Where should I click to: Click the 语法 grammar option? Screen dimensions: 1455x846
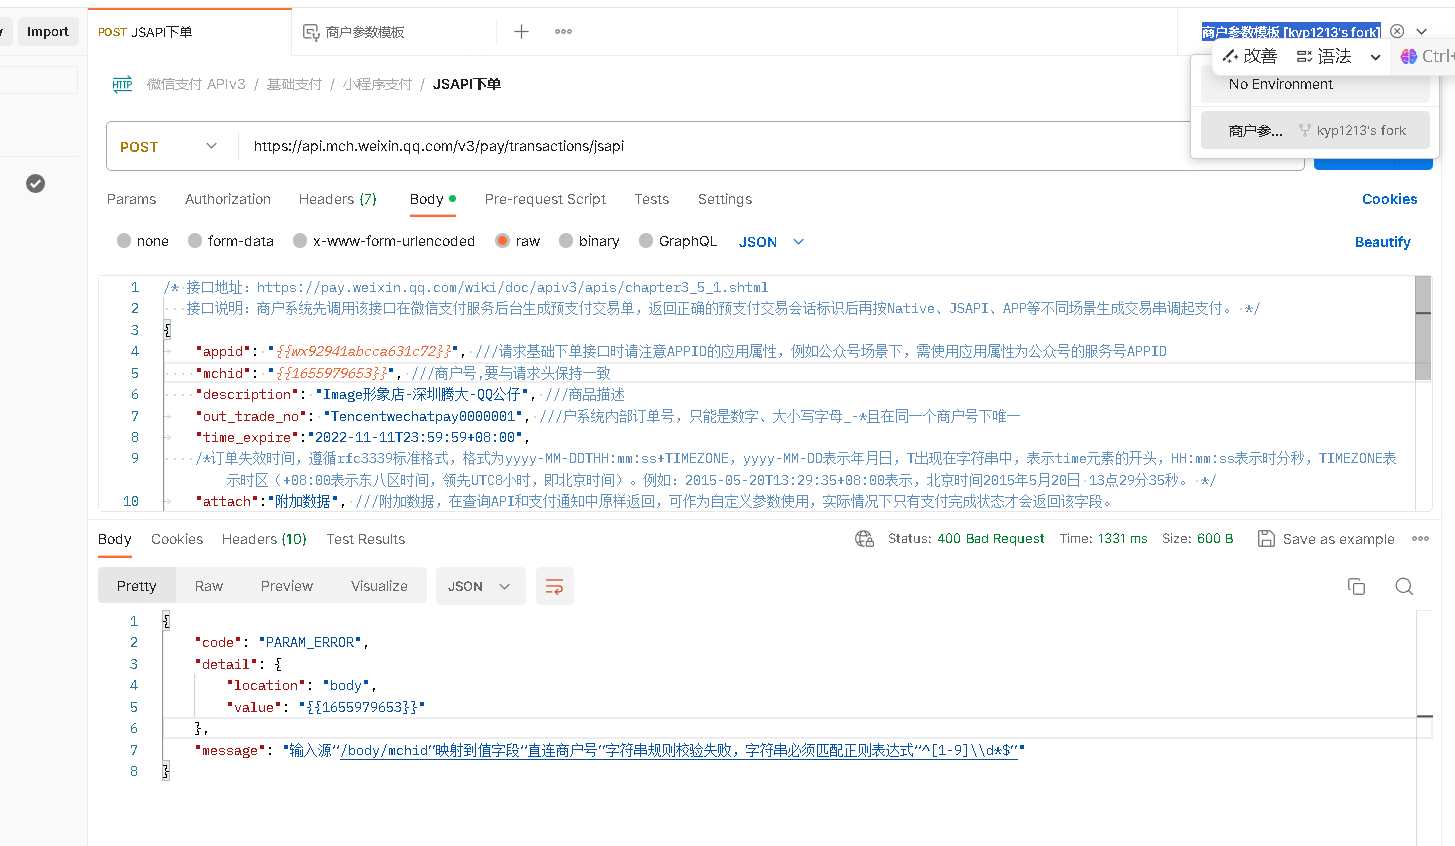(1323, 56)
